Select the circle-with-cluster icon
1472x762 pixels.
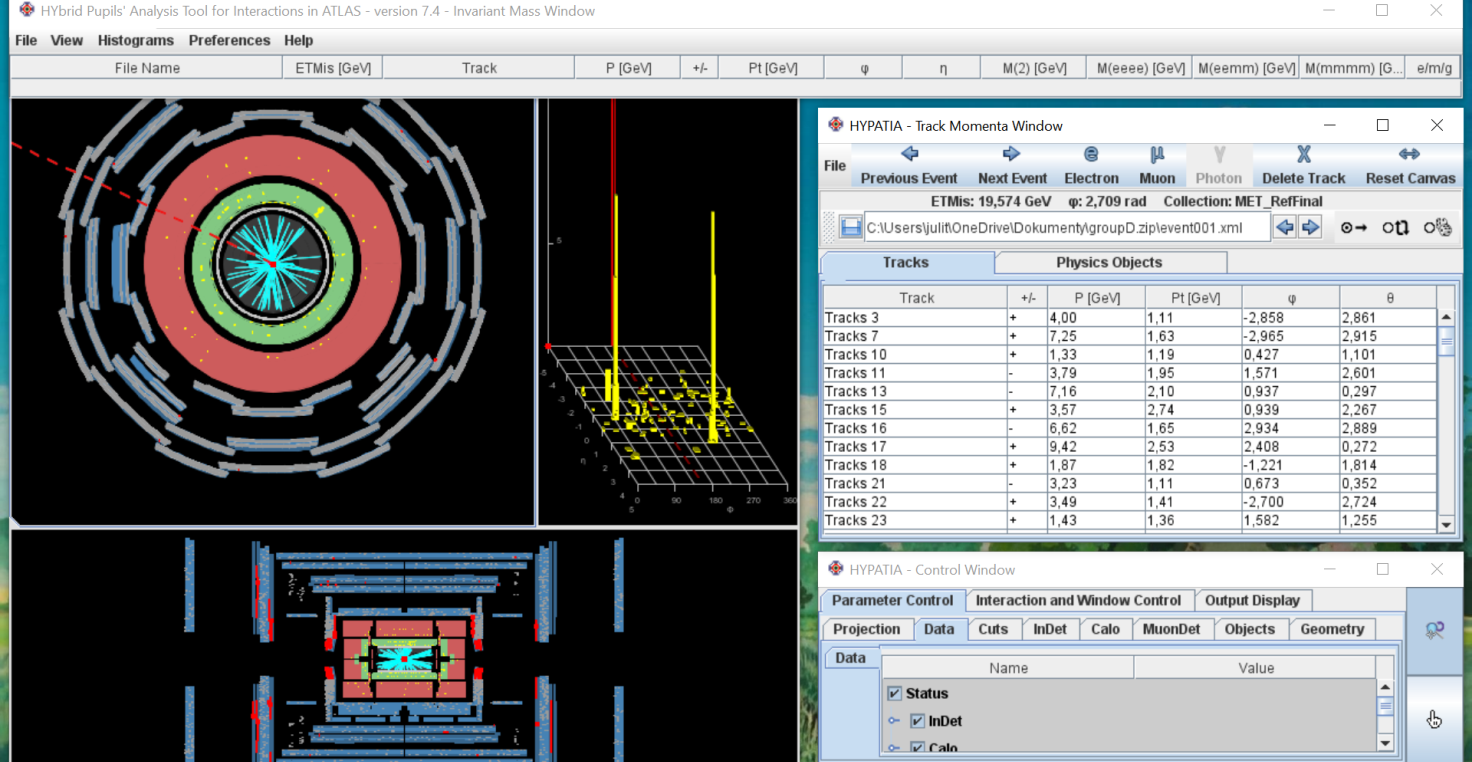click(1438, 227)
